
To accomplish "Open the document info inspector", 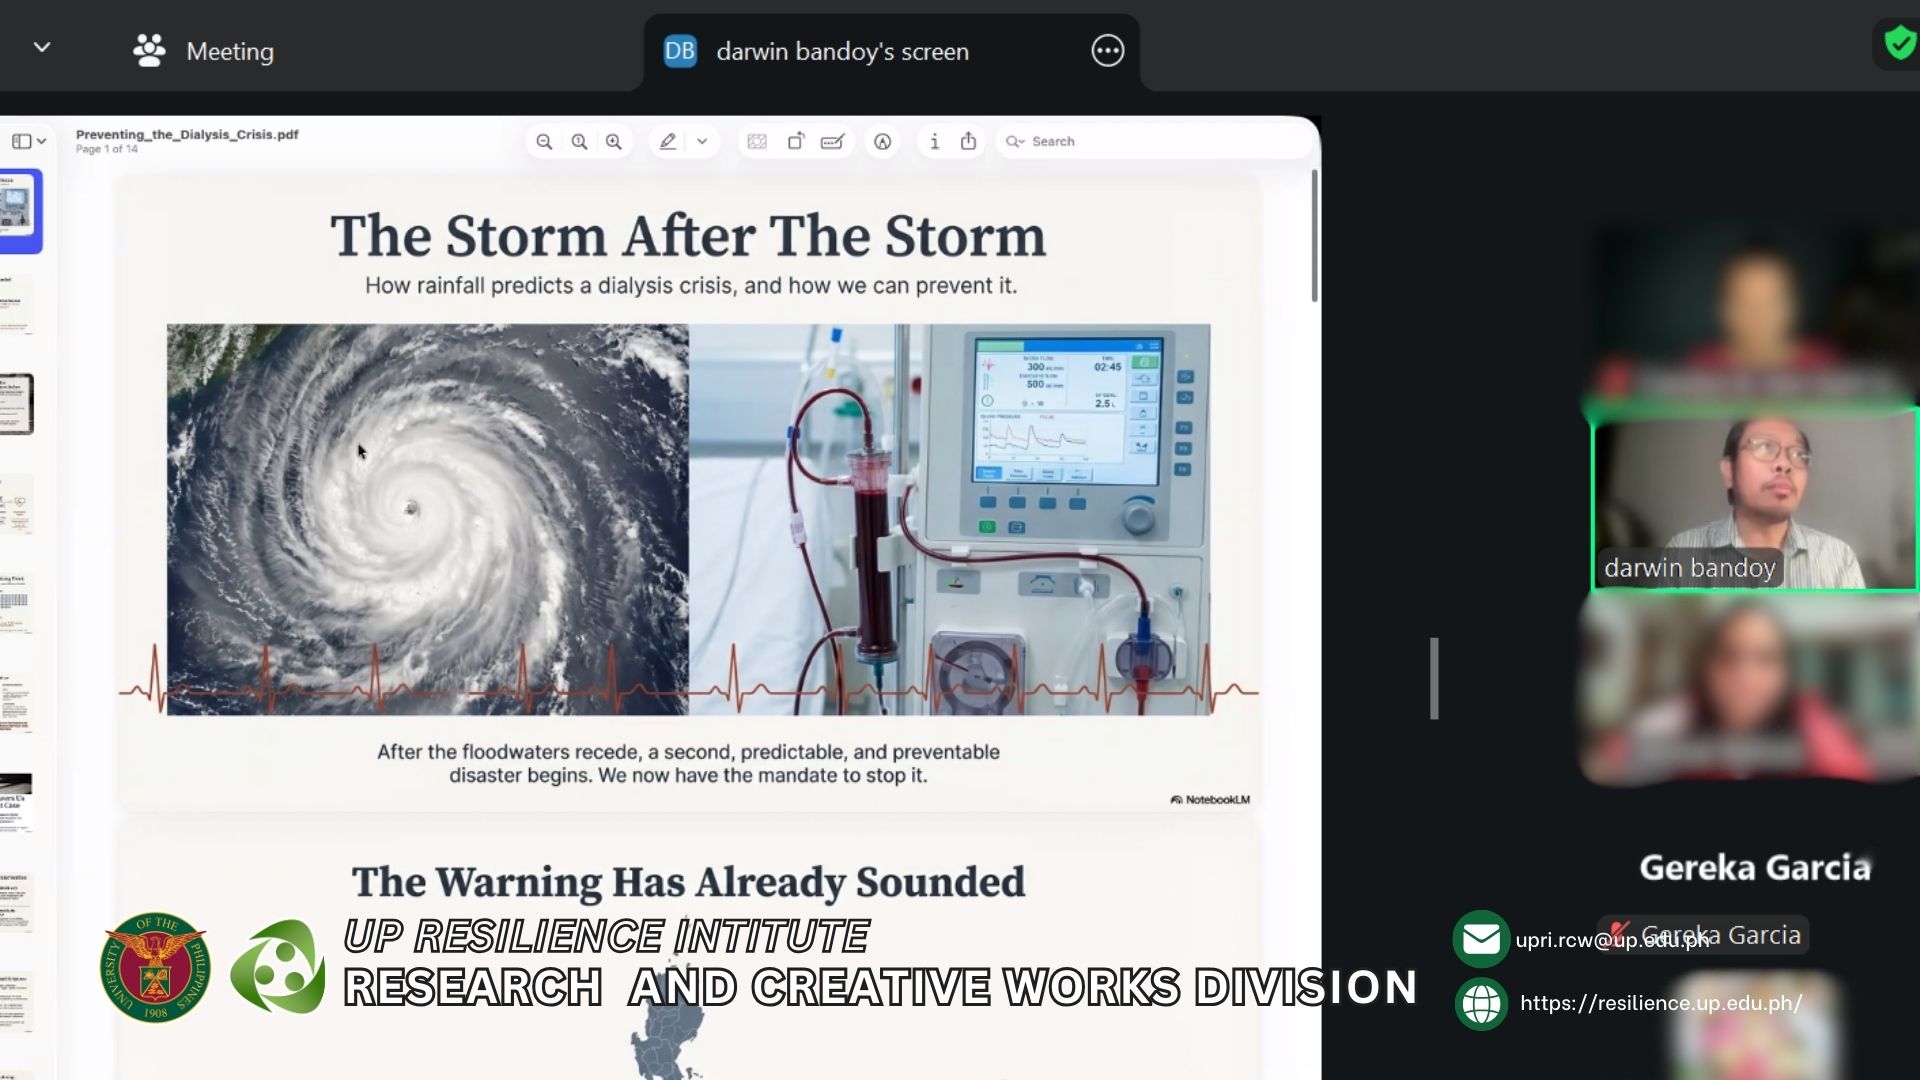I will pyautogui.click(x=934, y=142).
